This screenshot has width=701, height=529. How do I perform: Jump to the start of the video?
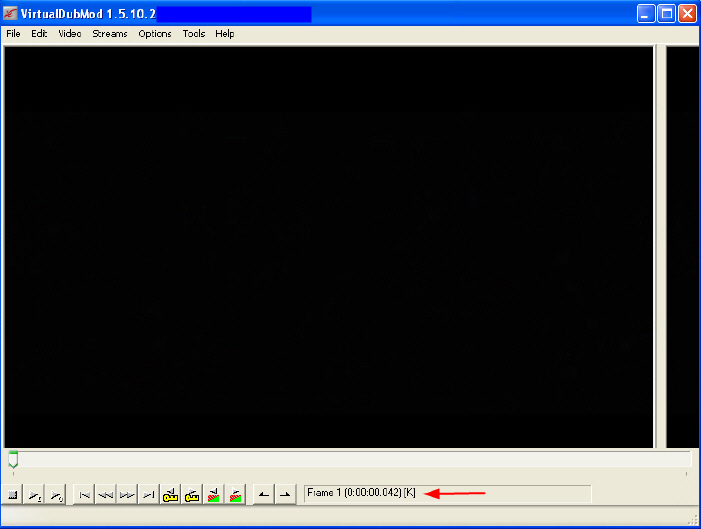click(x=84, y=495)
